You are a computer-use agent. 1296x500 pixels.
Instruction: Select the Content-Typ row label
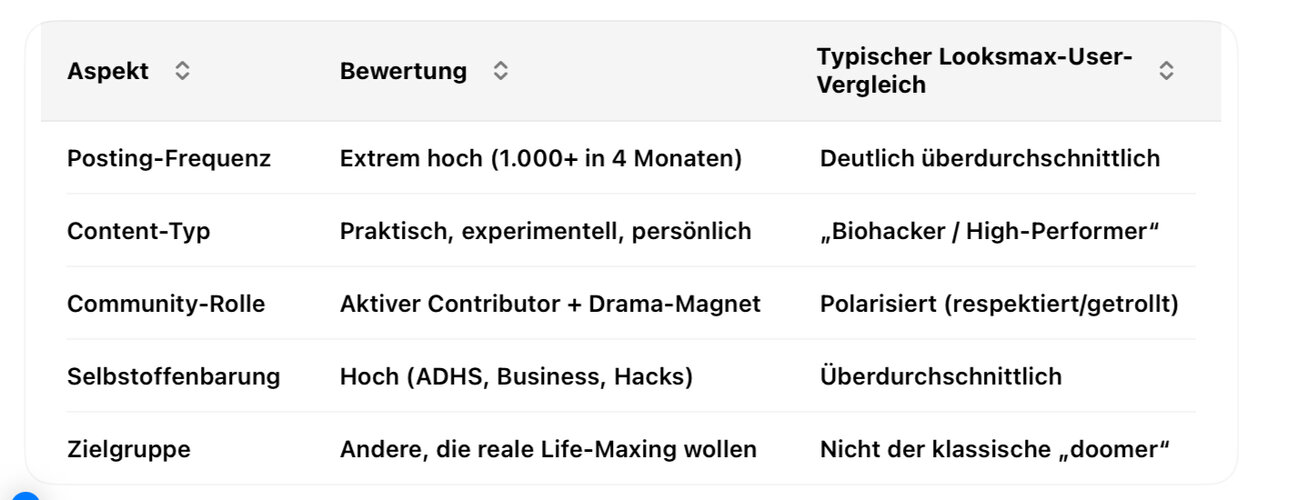pos(139,231)
